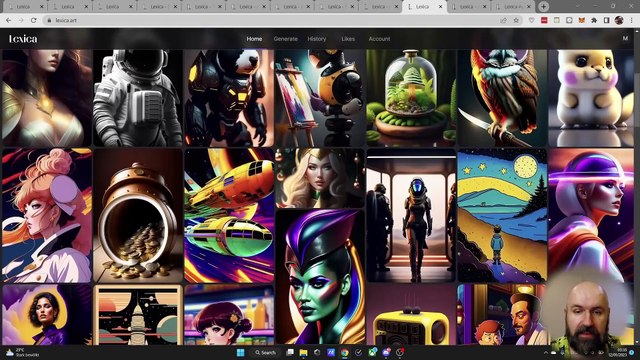Image resolution: width=640 pixels, height=360 pixels.
Task: Open the tab search dropdown chevron
Action: 578,7
